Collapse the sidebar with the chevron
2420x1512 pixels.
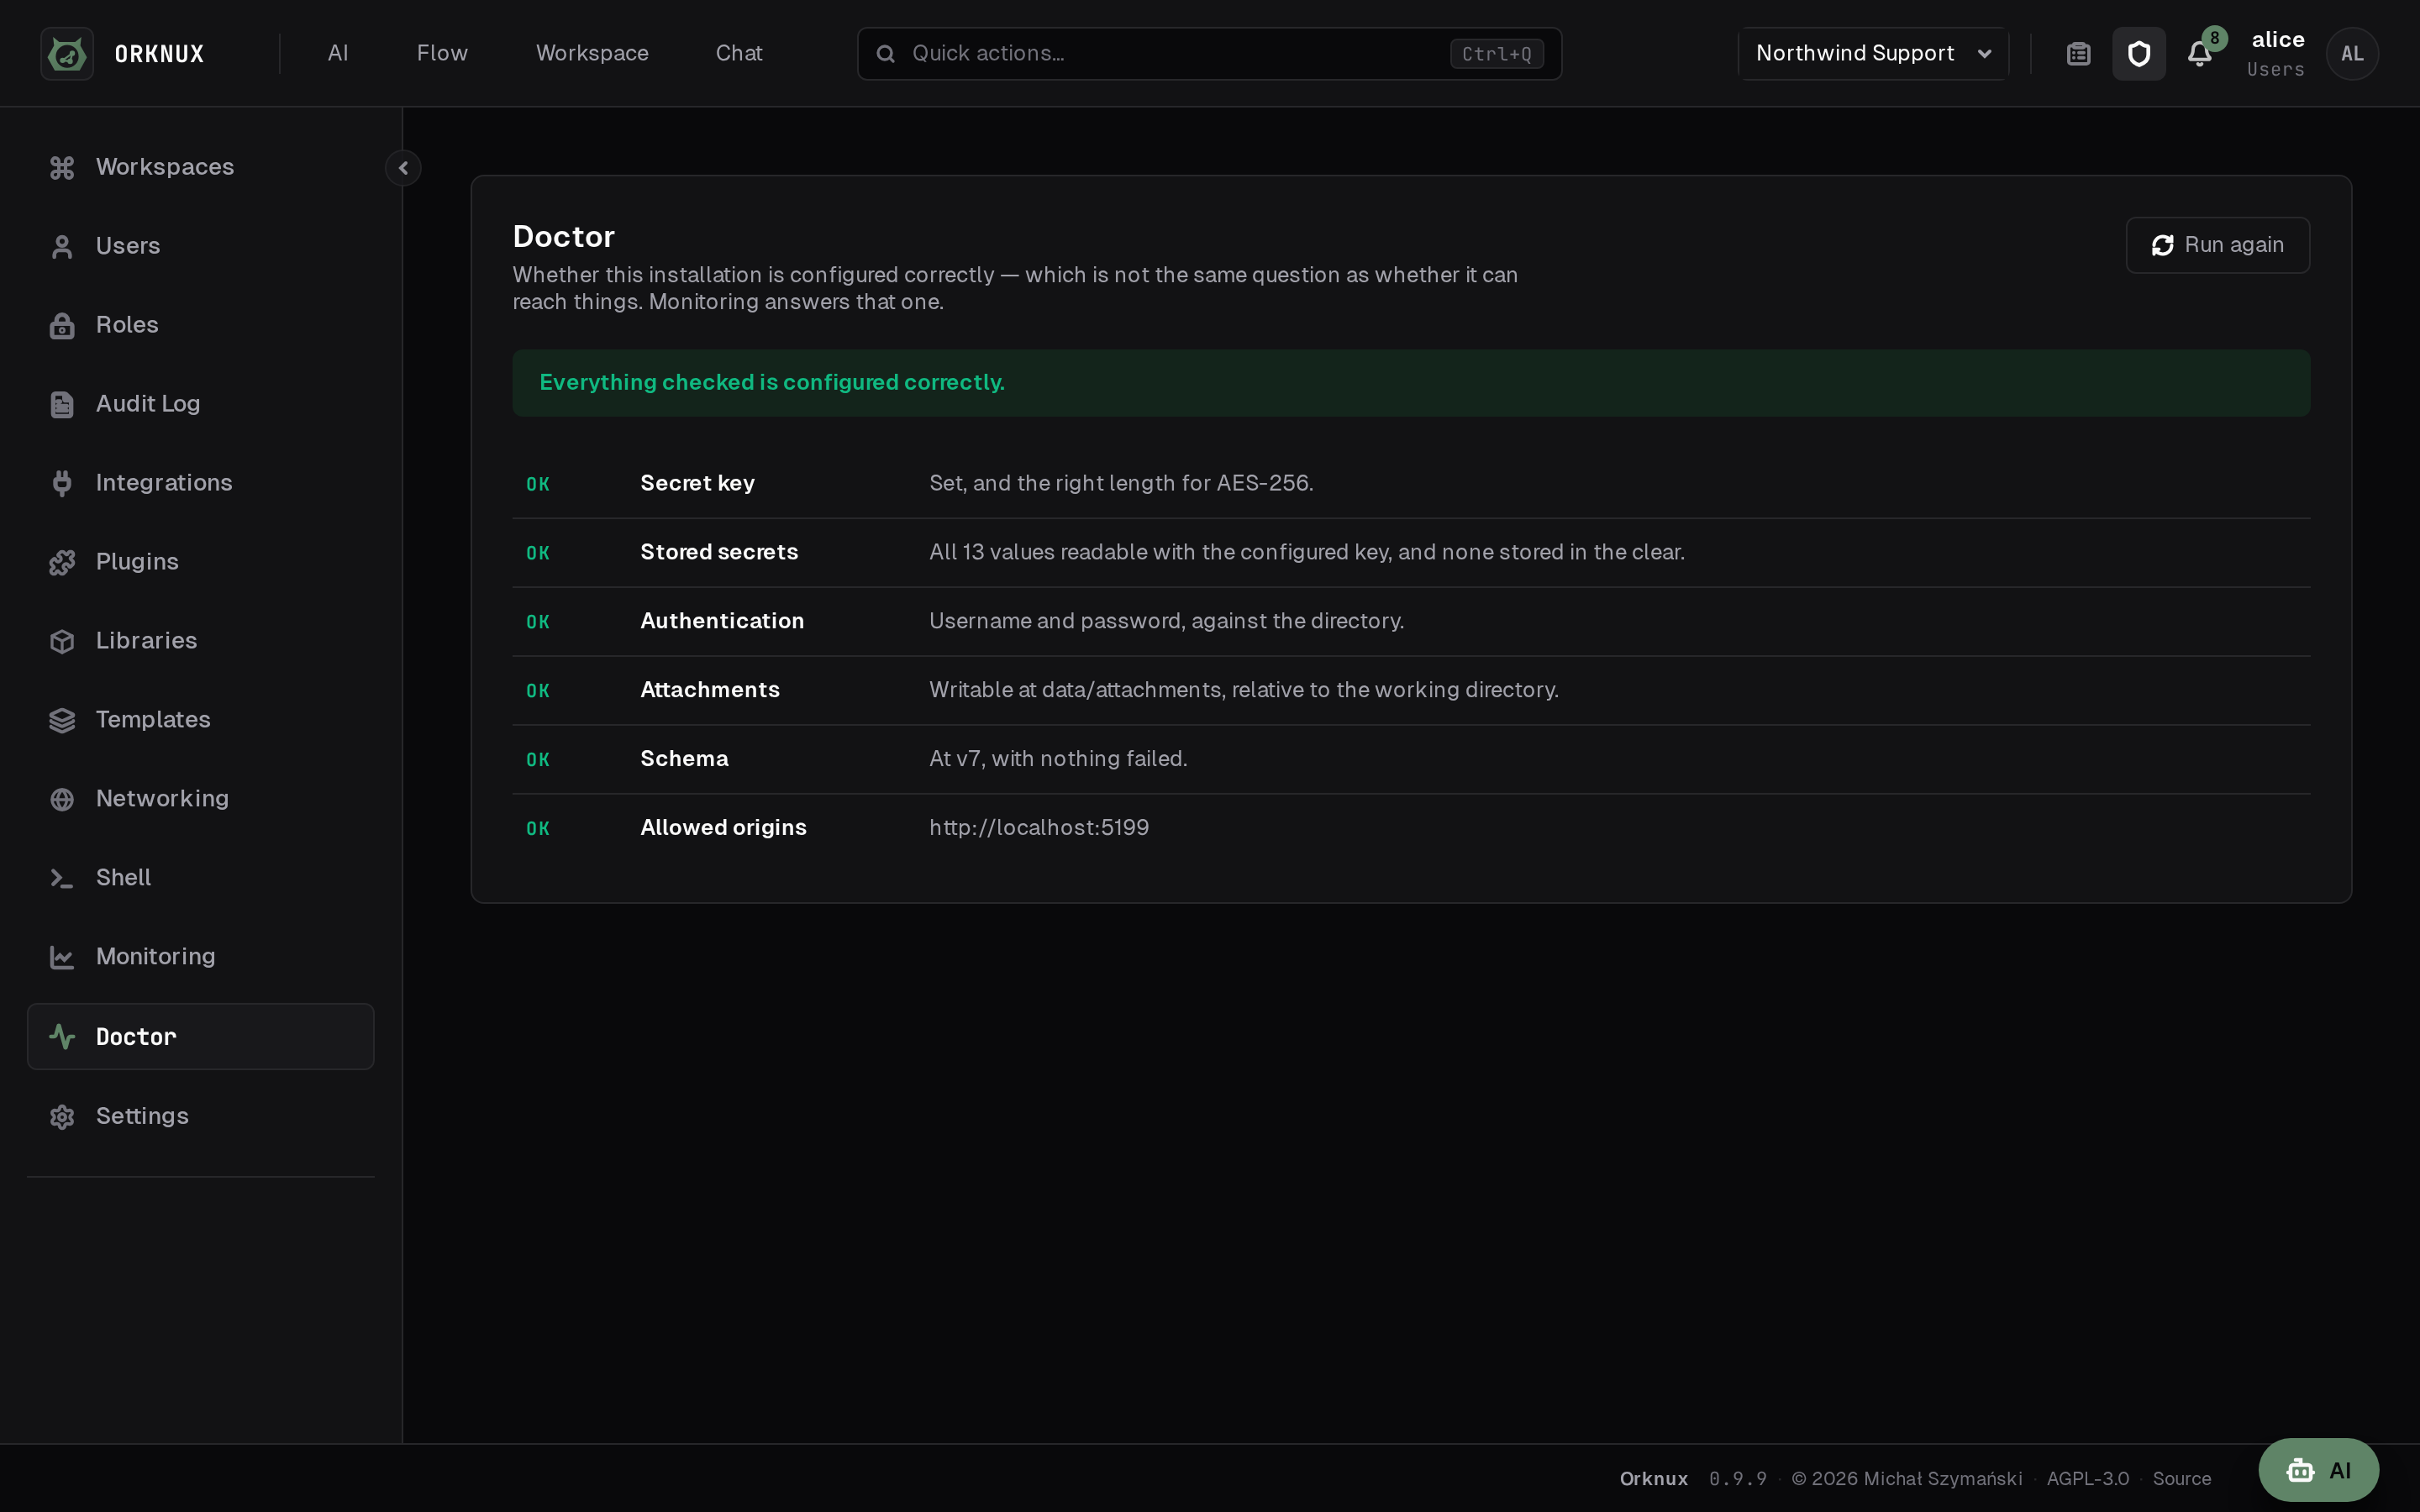(403, 168)
